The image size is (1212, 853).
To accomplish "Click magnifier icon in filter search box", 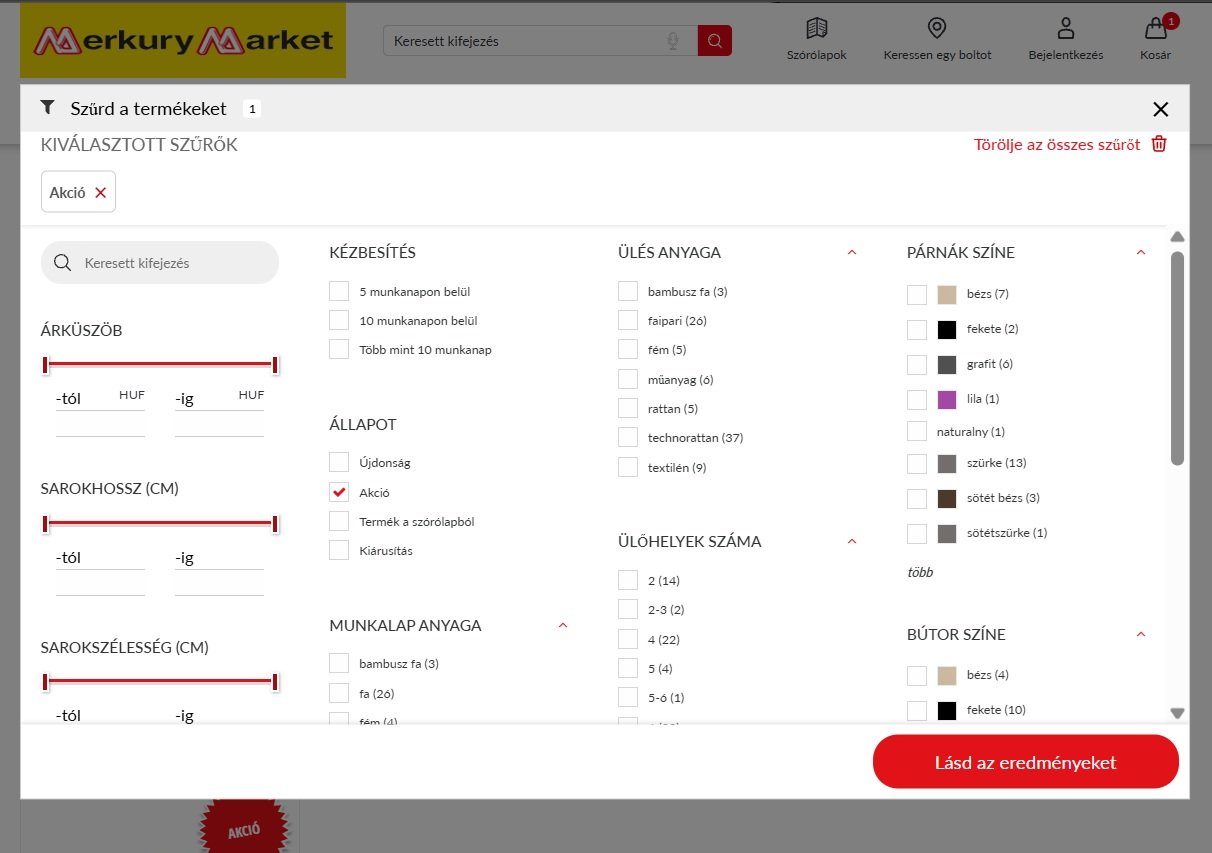I will click(x=63, y=263).
